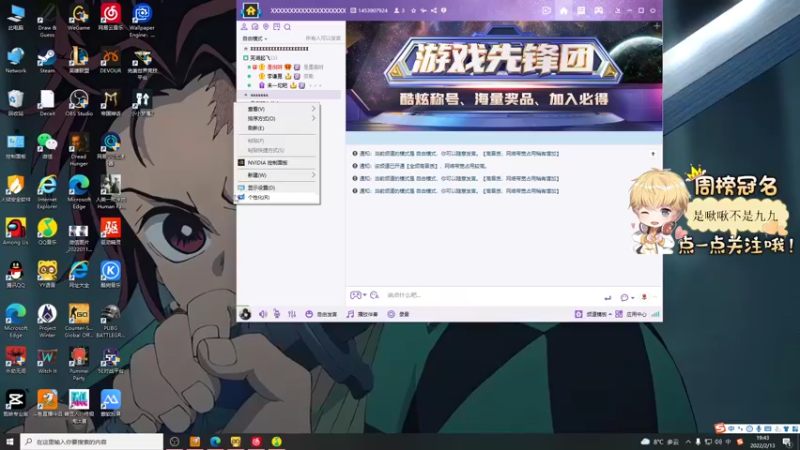Open the 应用中心 app center button
This screenshot has height=450, width=800.
631,314
